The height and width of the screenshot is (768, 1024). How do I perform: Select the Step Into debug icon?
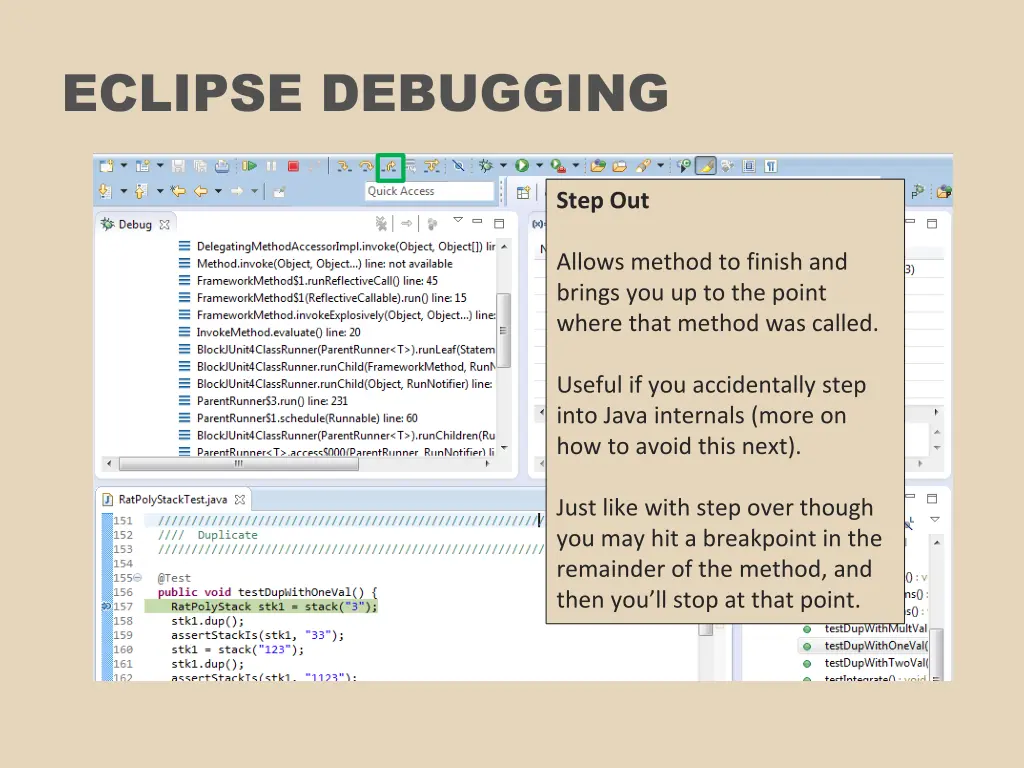click(343, 166)
